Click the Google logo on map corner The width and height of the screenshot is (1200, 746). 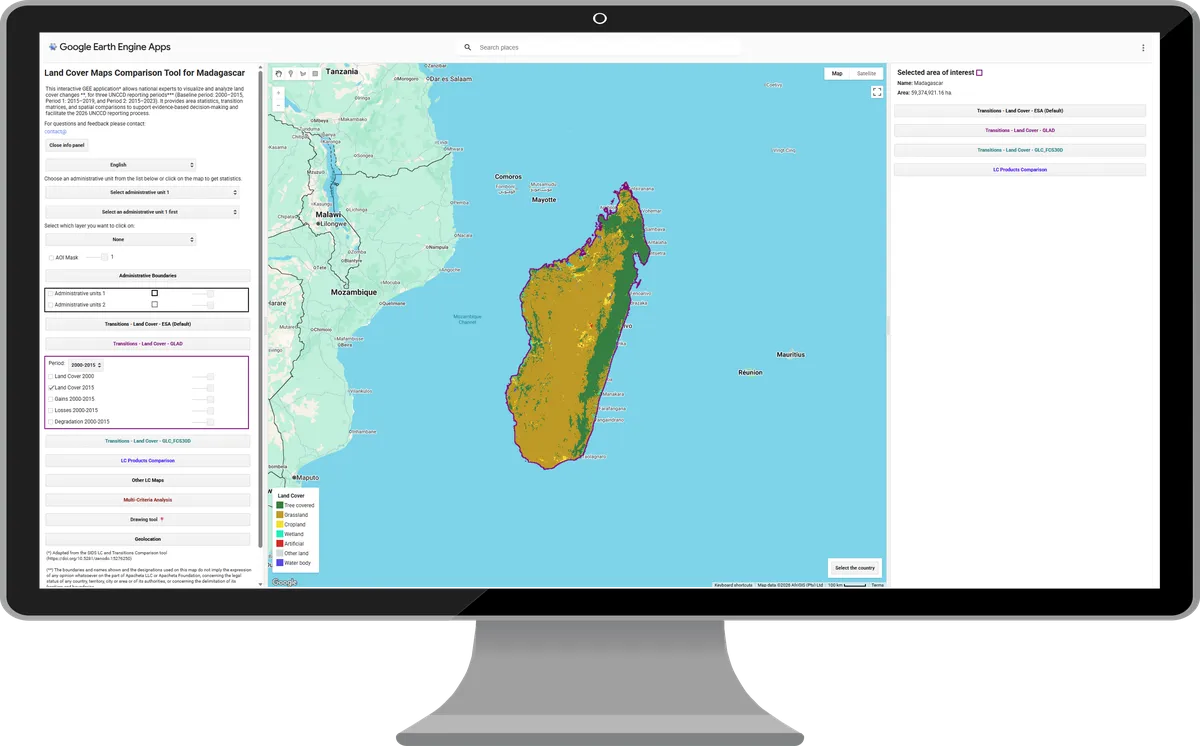285,582
